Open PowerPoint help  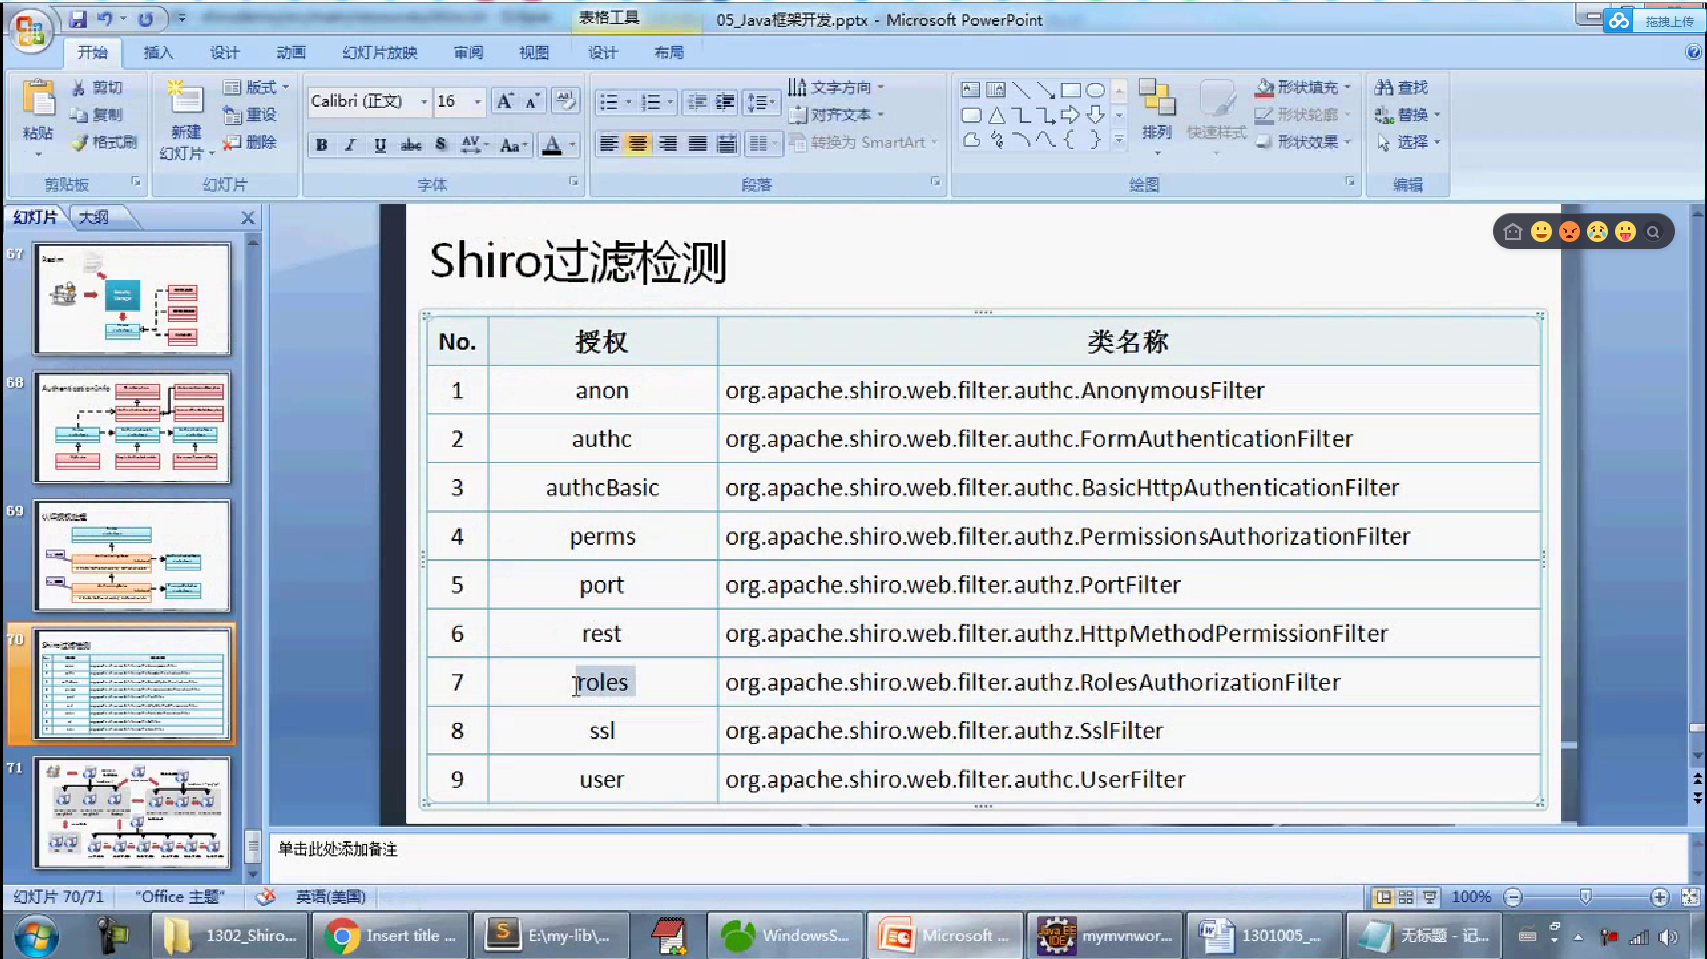pyautogui.click(x=1693, y=52)
